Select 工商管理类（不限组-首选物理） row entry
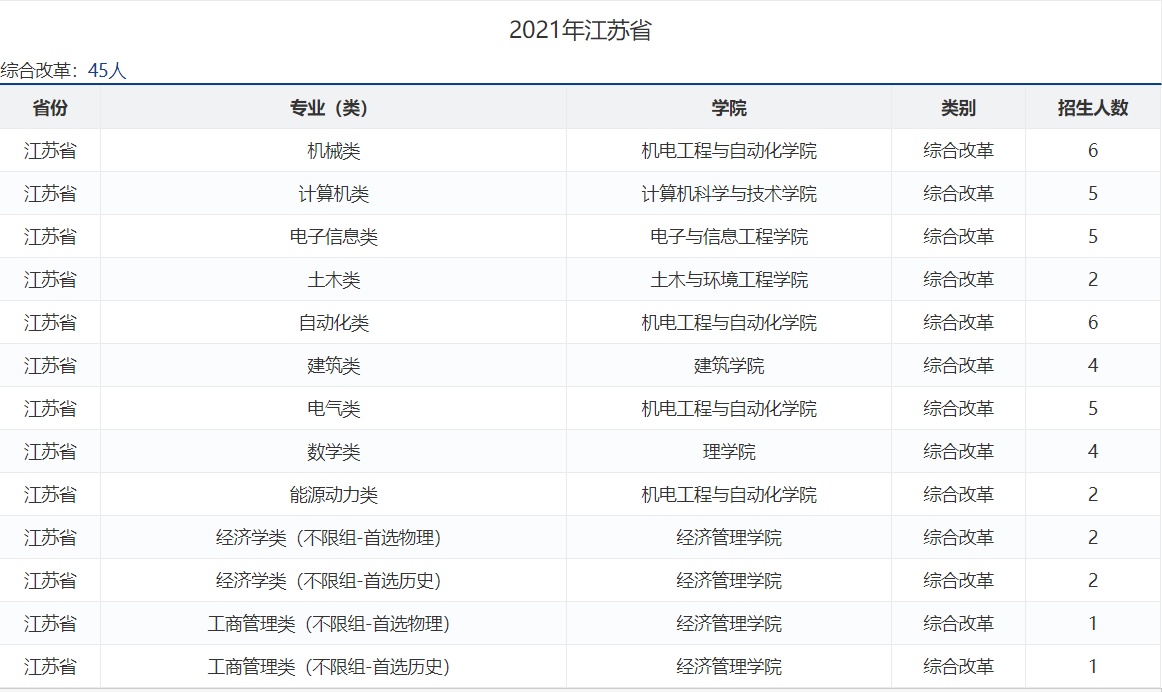 (329, 624)
